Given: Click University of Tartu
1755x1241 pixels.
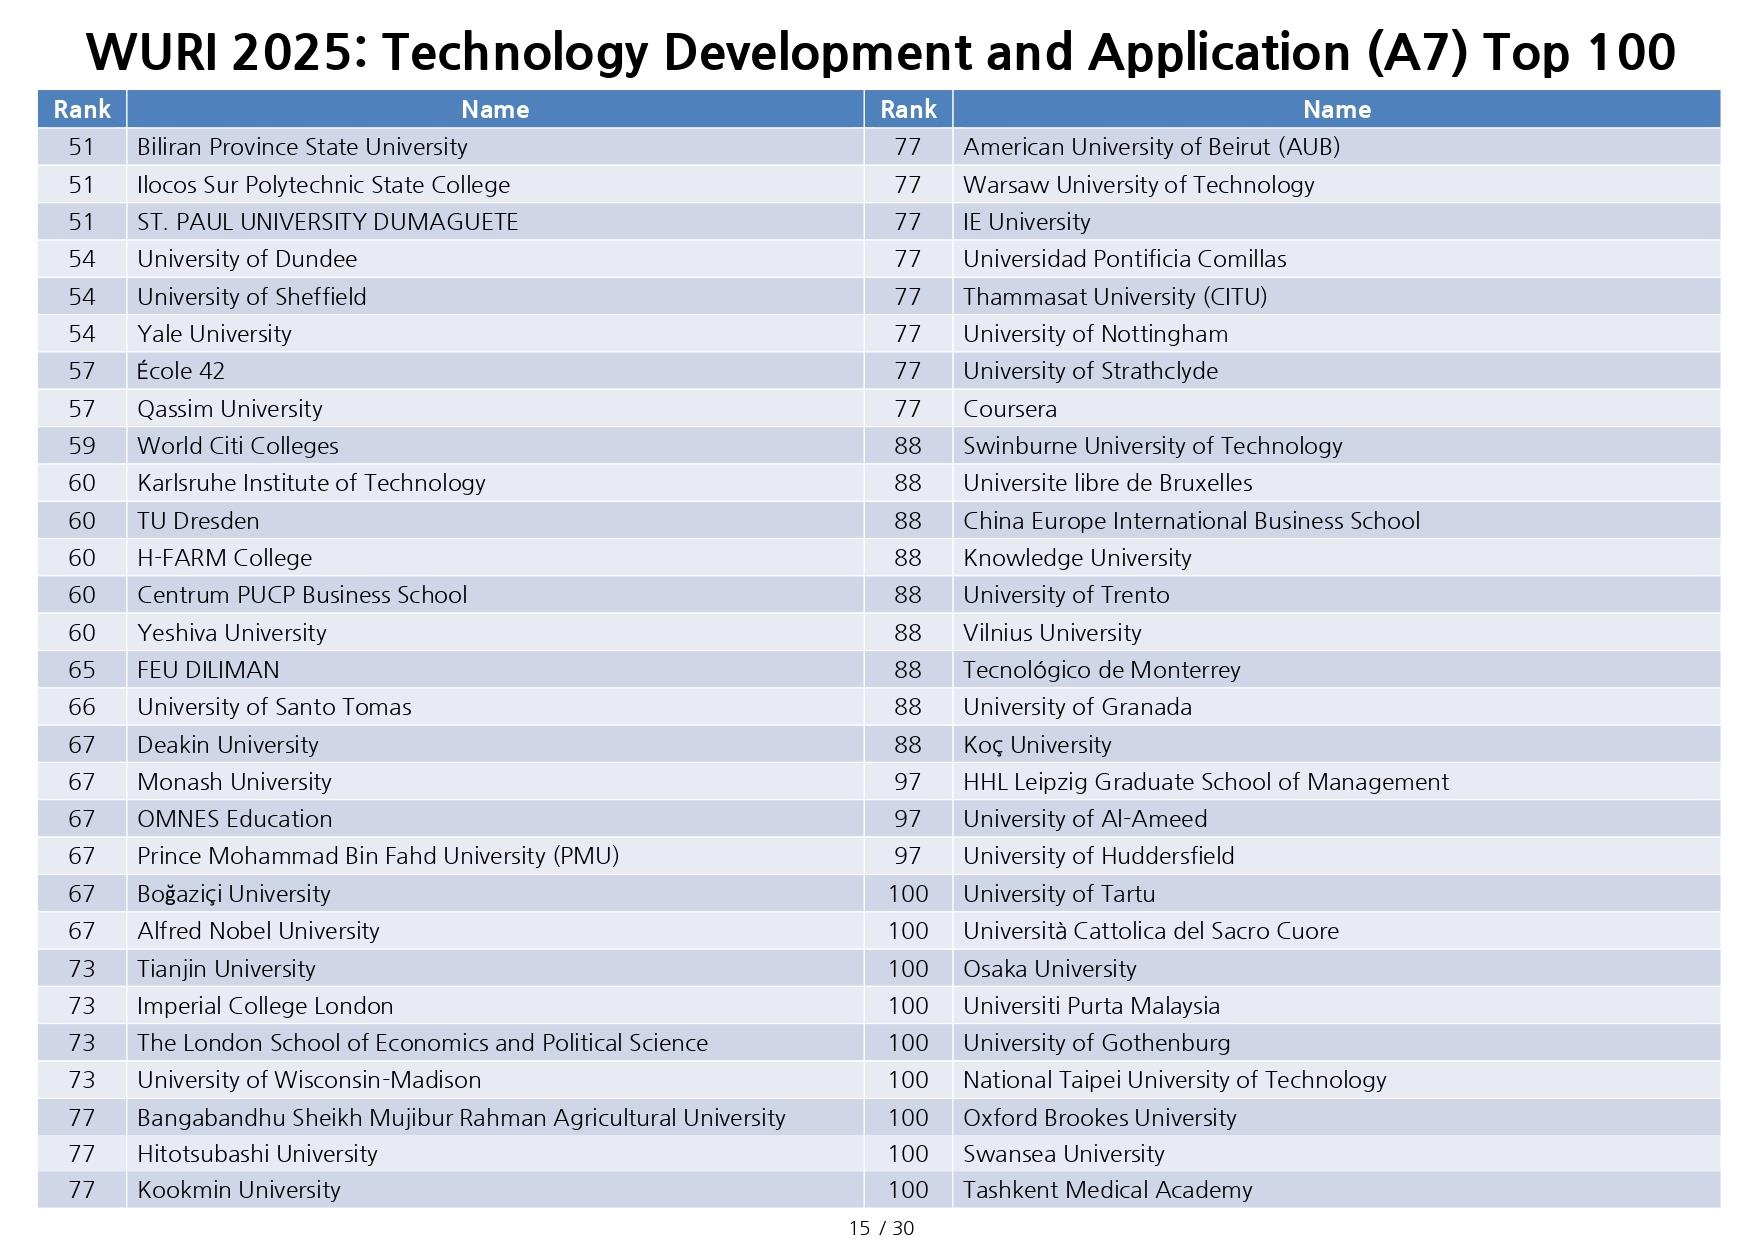Looking at the screenshot, I should pos(1059,894).
